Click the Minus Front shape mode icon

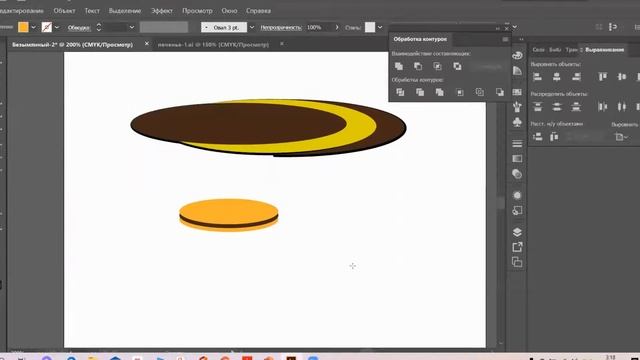click(418, 66)
